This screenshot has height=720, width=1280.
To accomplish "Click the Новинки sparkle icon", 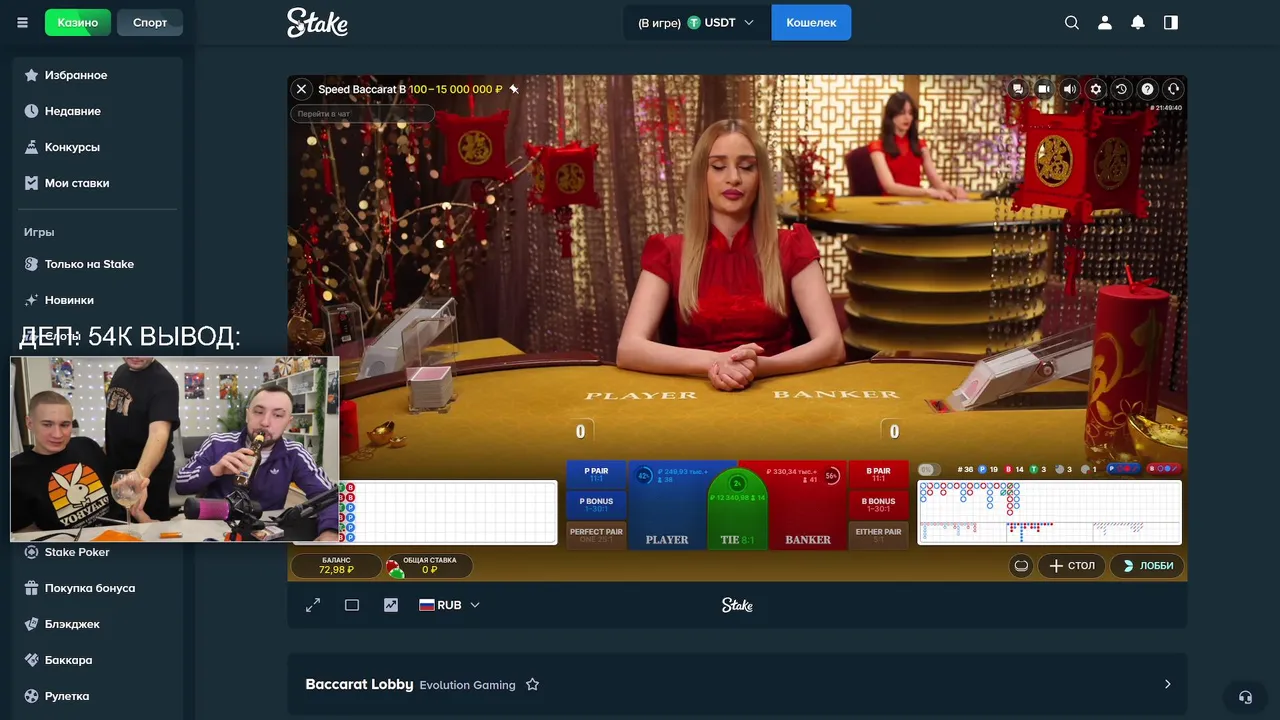I will [31, 300].
